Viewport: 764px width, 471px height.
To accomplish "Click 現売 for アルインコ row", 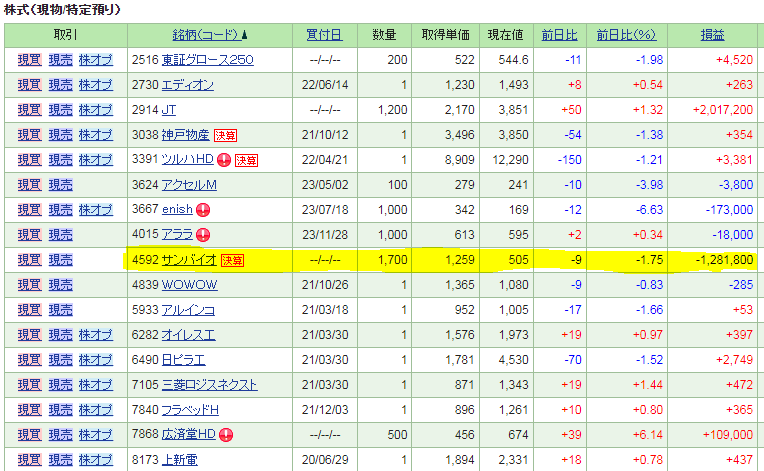I will (x=60, y=310).
